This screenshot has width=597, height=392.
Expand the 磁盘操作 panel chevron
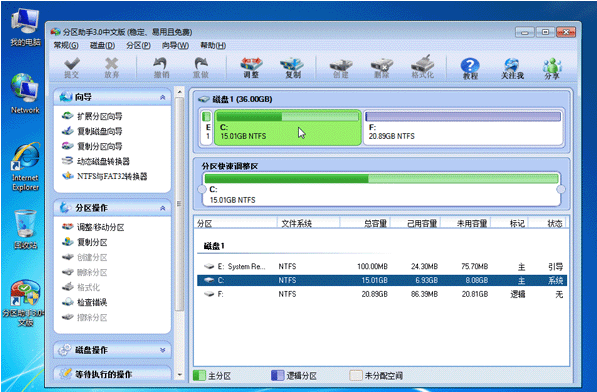point(163,350)
